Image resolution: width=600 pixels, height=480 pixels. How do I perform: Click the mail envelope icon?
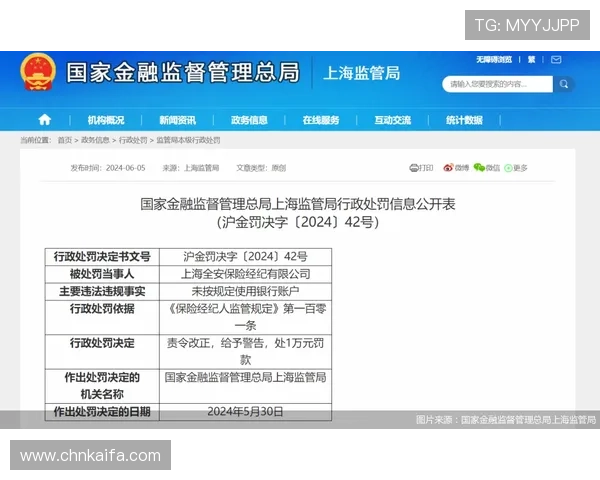(x=556, y=59)
